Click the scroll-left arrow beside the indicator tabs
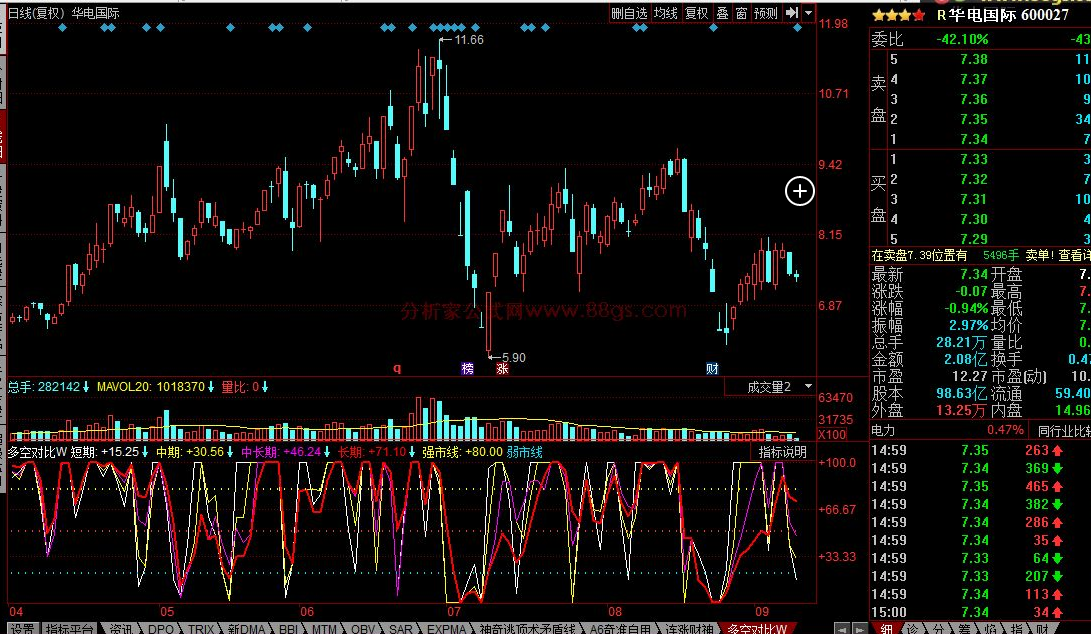The height and width of the screenshot is (634, 1091). point(842,629)
